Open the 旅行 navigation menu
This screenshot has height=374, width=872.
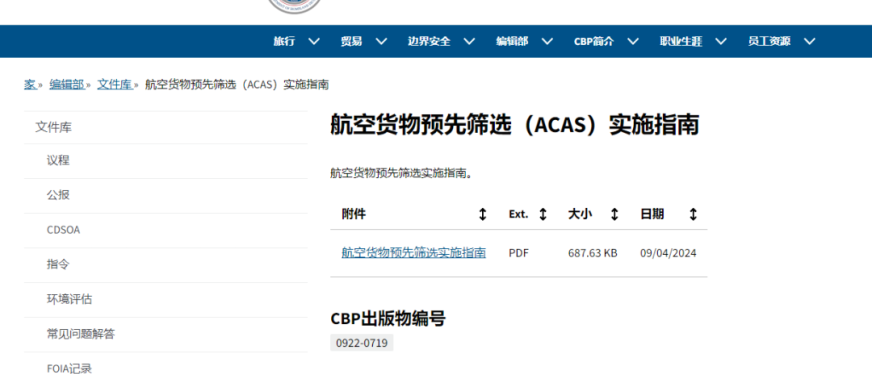tap(284, 41)
